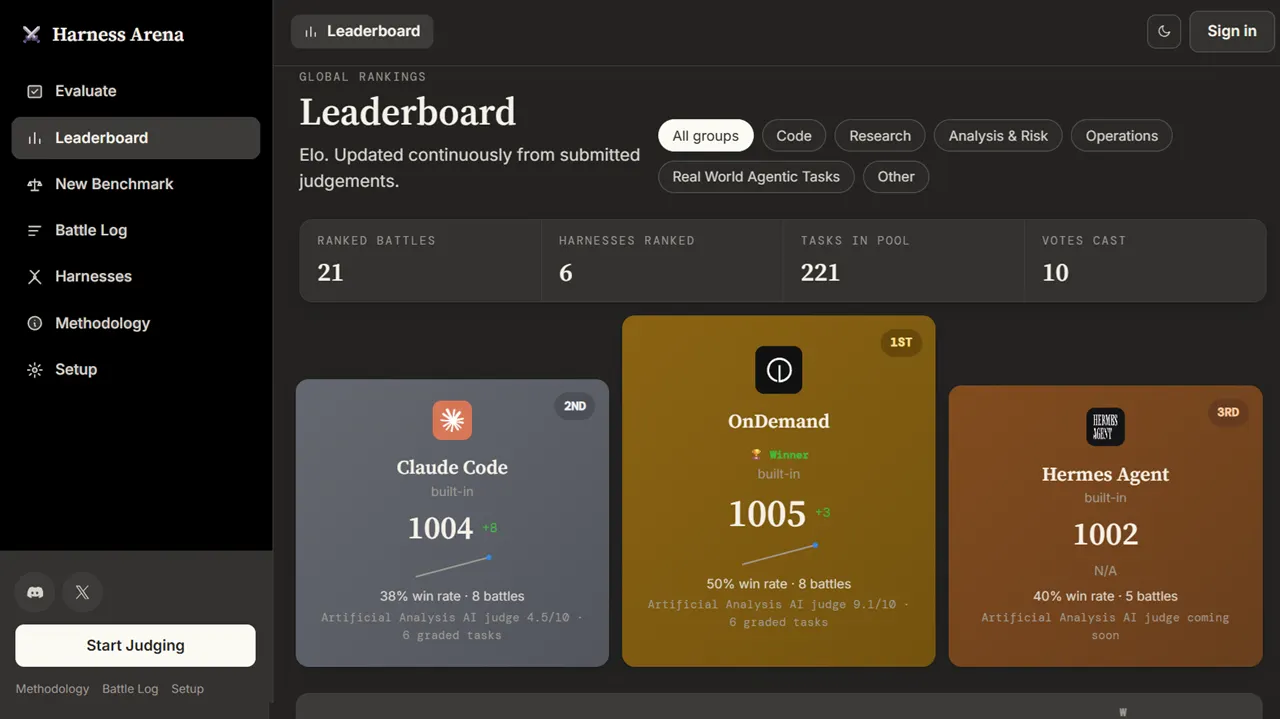1280x719 pixels.
Task: Open Evaluate in the sidebar
Action: pyautogui.click(x=136, y=91)
